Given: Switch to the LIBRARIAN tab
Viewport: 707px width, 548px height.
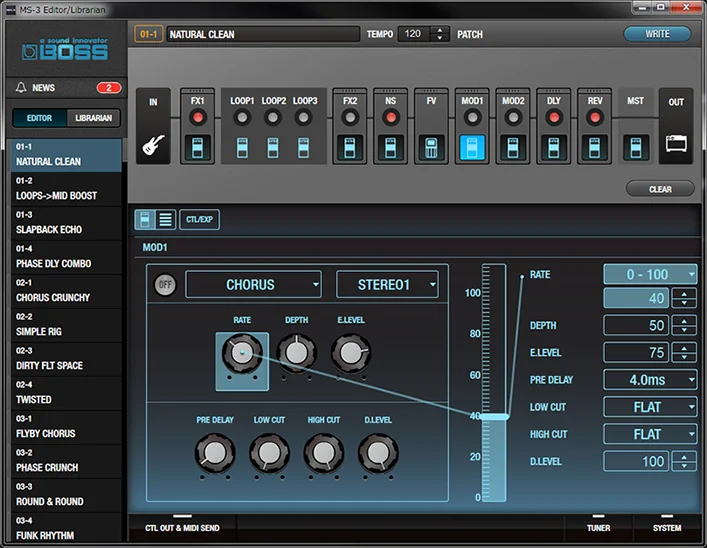Looking at the screenshot, I should 95,119.
